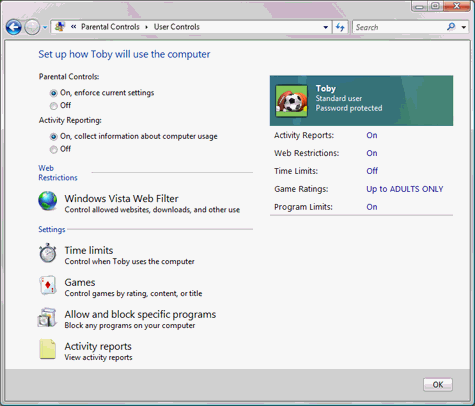Refresh the page with the refresh icon

pyautogui.click(x=340, y=27)
